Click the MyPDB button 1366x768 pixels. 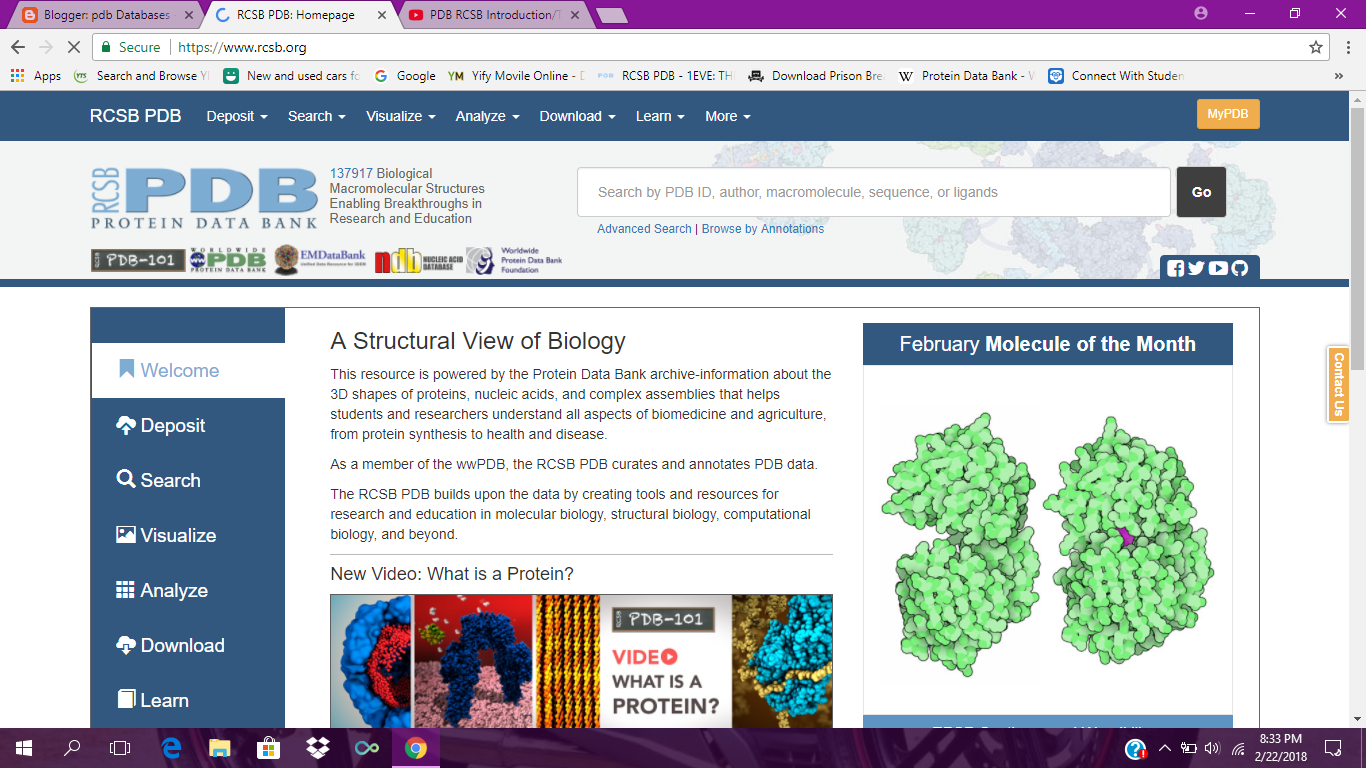(1228, 114)
